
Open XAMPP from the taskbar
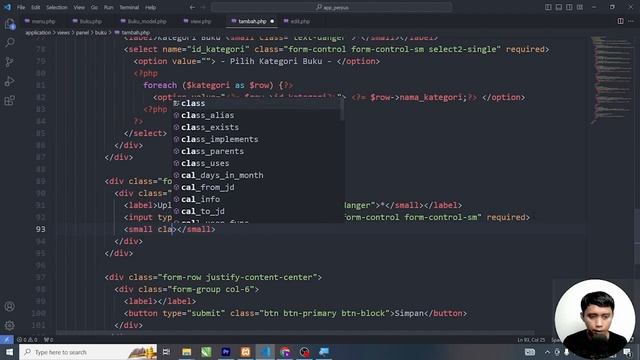click(x=245, y=352)
